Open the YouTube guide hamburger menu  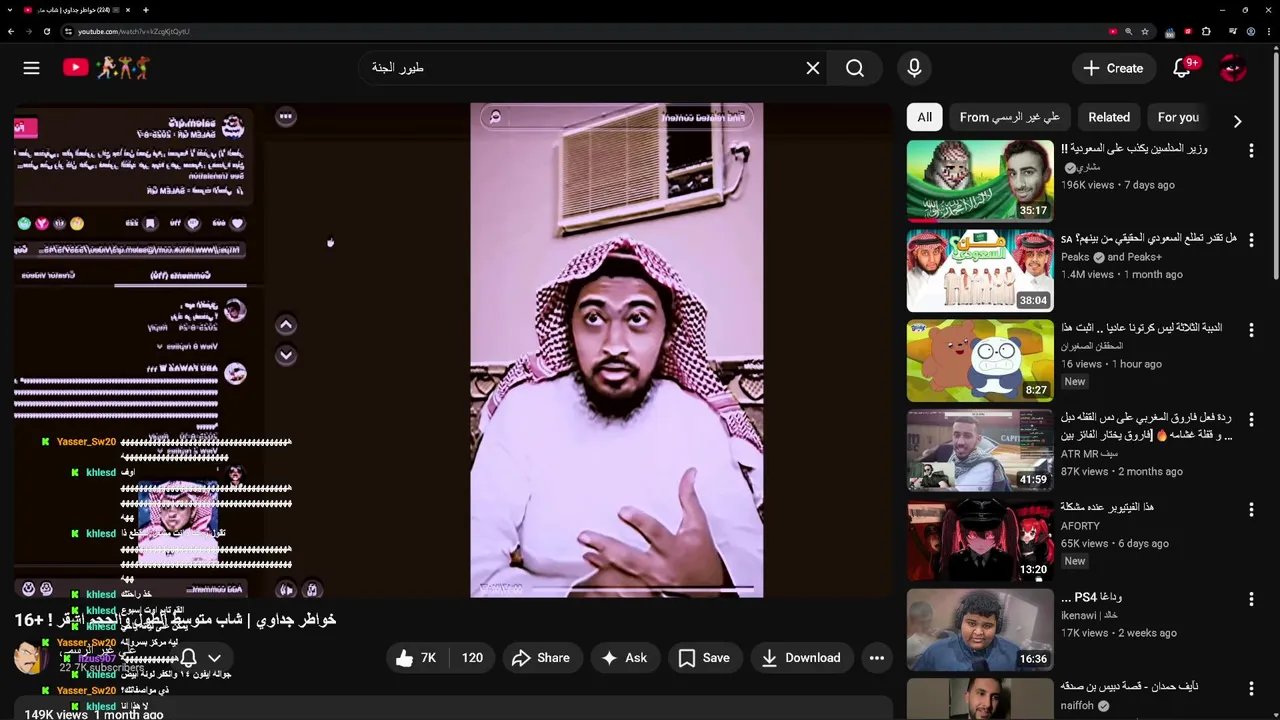point(31,68)
